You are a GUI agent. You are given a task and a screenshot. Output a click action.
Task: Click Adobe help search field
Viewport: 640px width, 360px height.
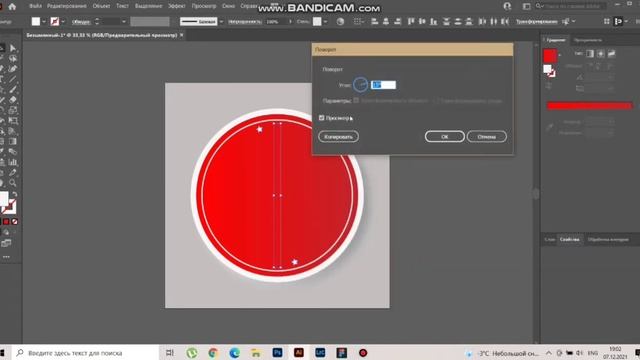[x=571, y=6]
